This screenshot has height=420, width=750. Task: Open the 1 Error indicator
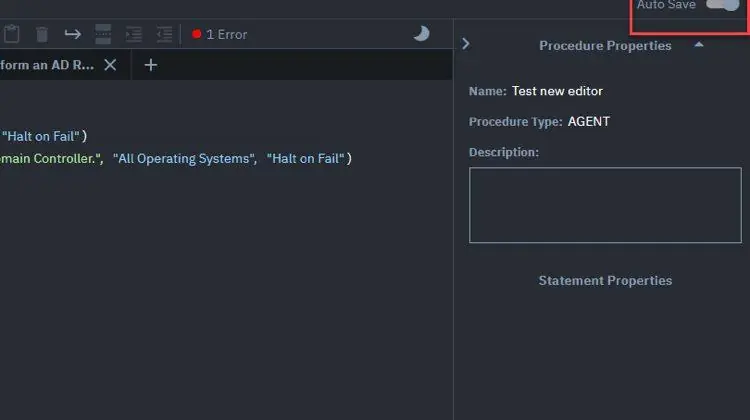[x=220, y=34]
